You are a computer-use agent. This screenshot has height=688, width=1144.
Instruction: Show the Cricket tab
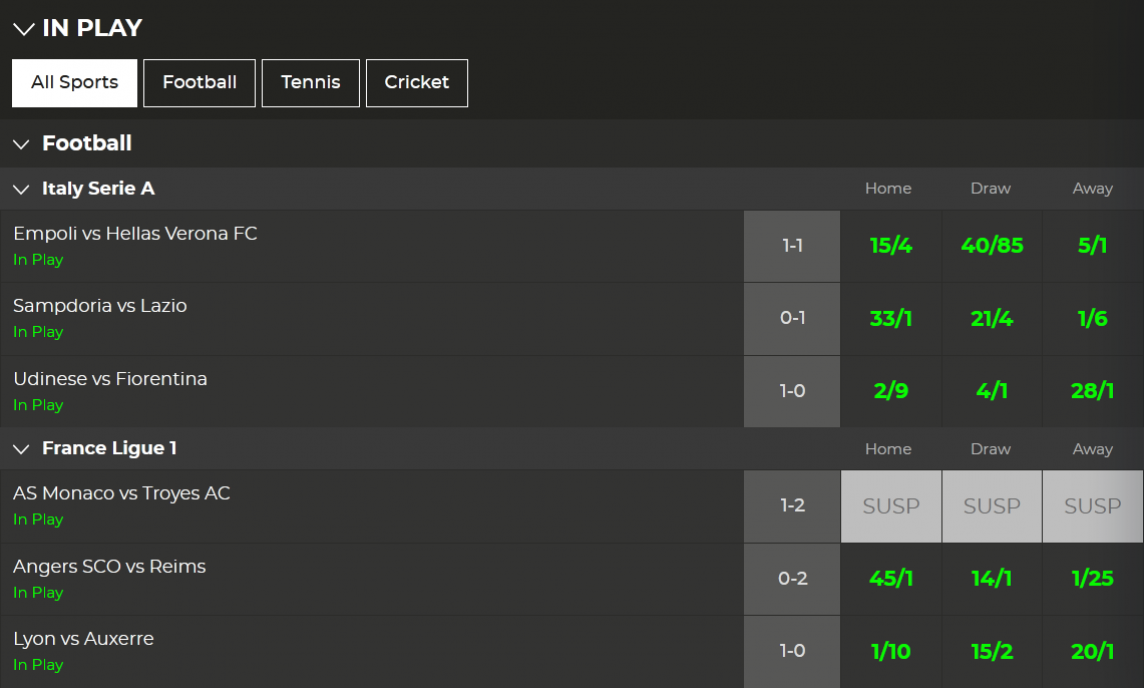coord(416,83)
